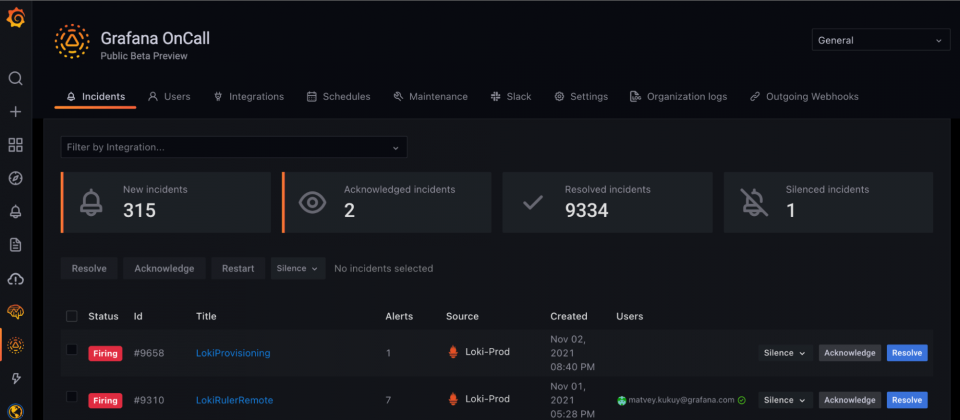The width and height of the screenshot is (960, 420).
Task: Acknowledge the LokiRulerRemote incident
Action: [x=850, y=400]
